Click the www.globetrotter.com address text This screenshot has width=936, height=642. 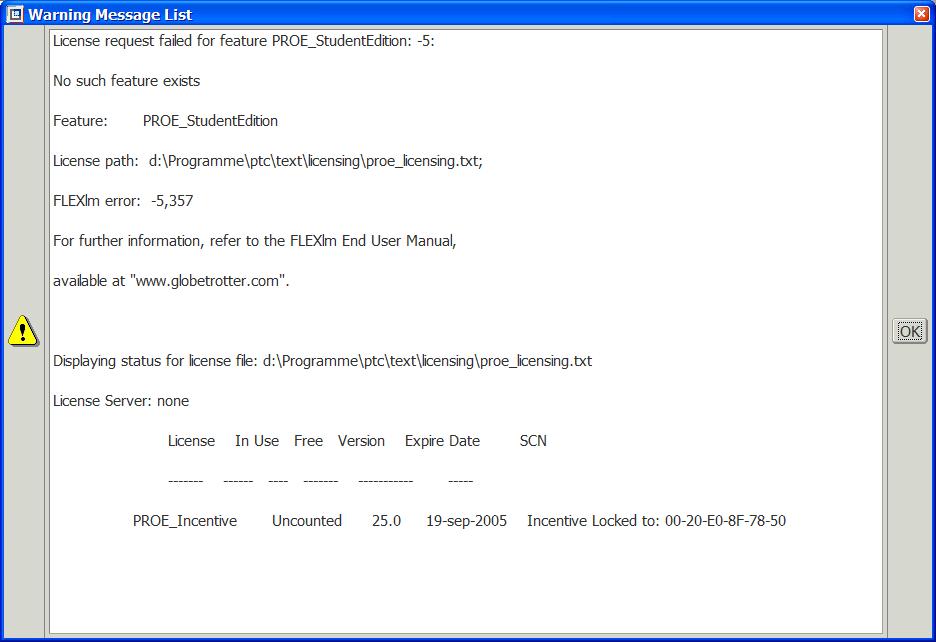coord(207,281)
